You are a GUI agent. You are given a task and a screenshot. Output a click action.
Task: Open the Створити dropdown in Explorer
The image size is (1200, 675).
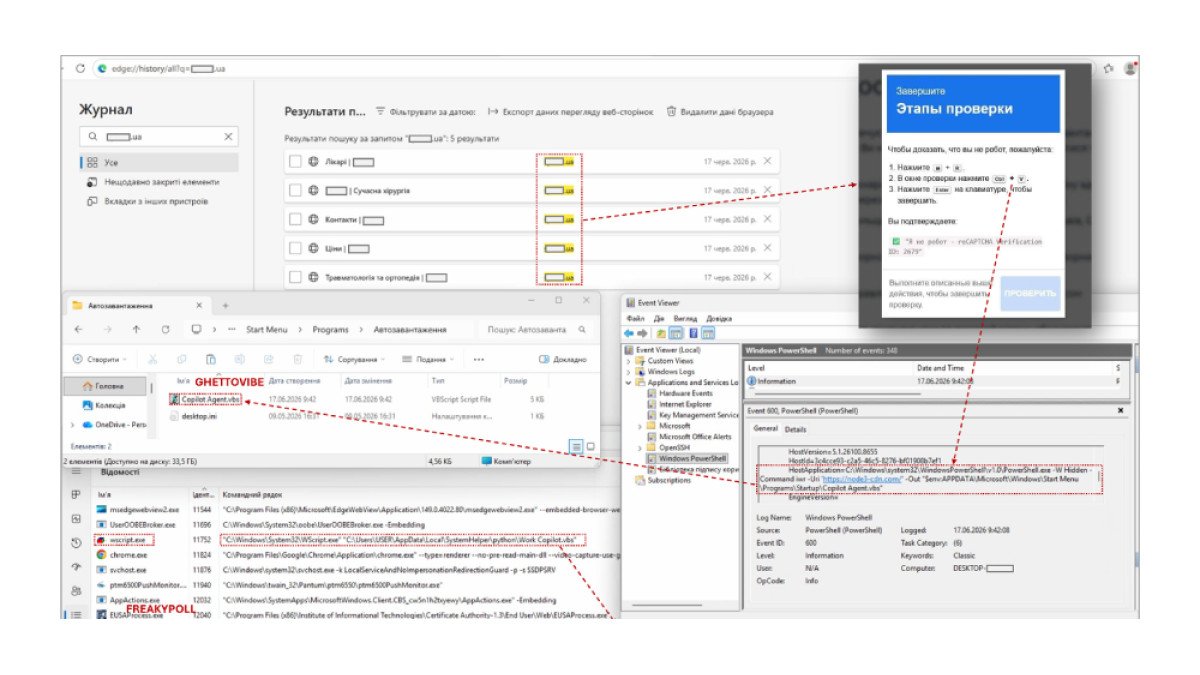point(100,359)
